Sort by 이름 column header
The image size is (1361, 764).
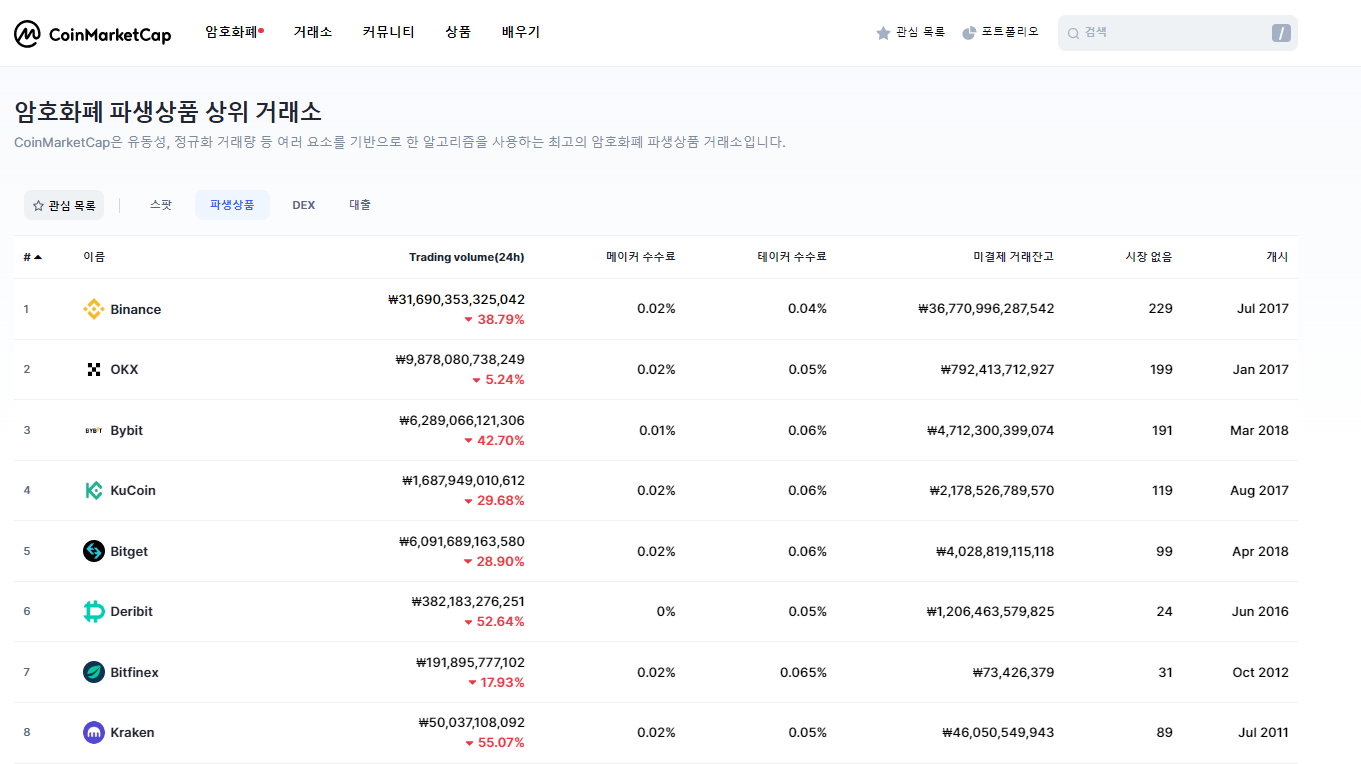[x=94, y=257]
